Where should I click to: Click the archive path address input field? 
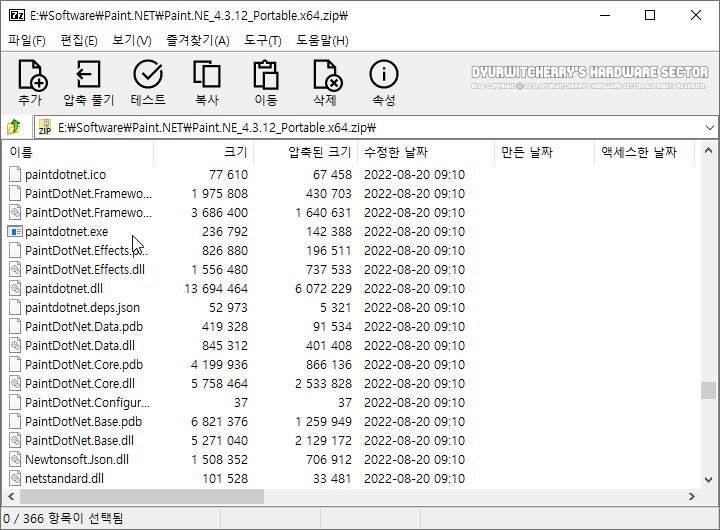(376, 128)
